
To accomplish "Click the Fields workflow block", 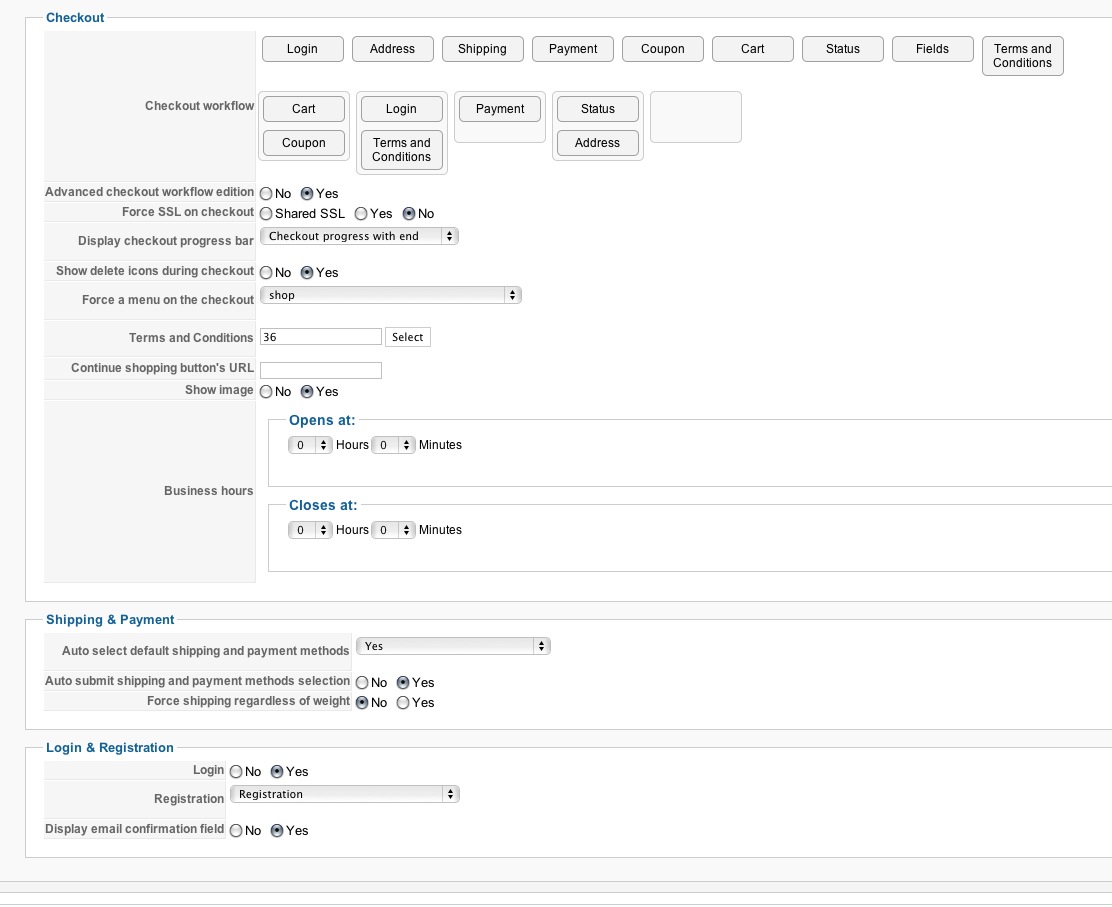I will click(x=932, y=49).
